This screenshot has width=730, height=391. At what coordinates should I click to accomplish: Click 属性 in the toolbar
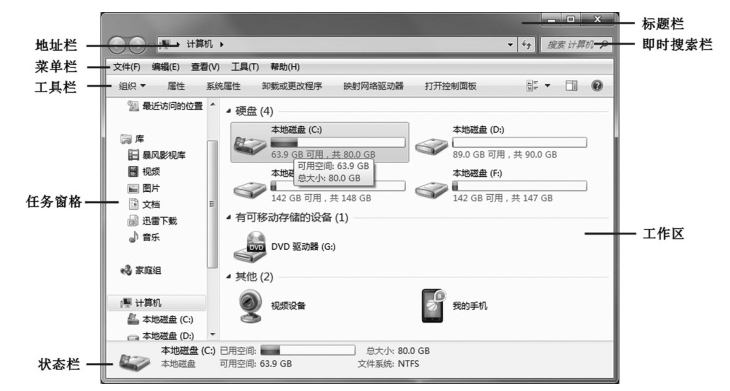tap(176, 86)
